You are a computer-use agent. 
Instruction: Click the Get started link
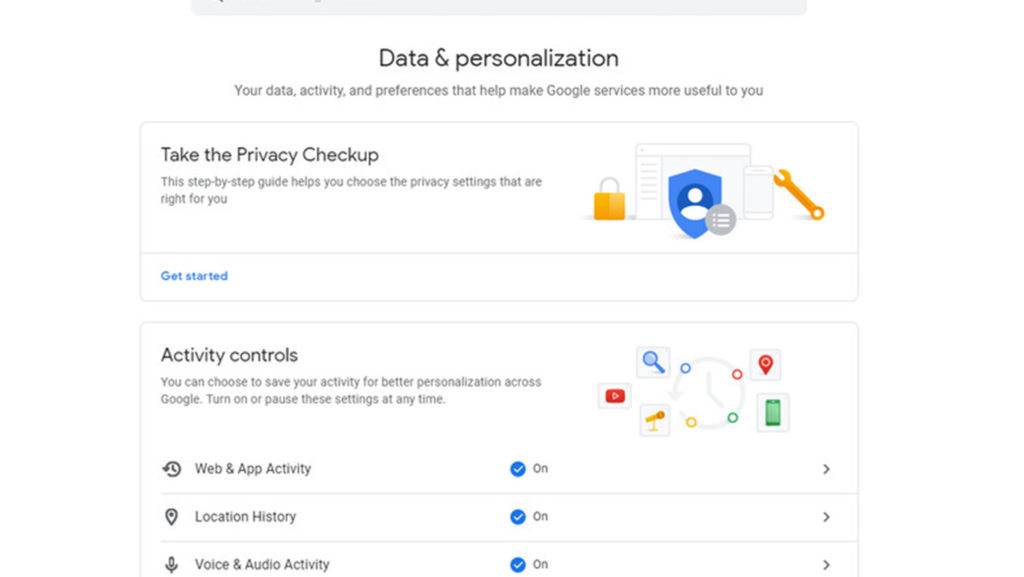pyautogui.click(x=194, y=276)
